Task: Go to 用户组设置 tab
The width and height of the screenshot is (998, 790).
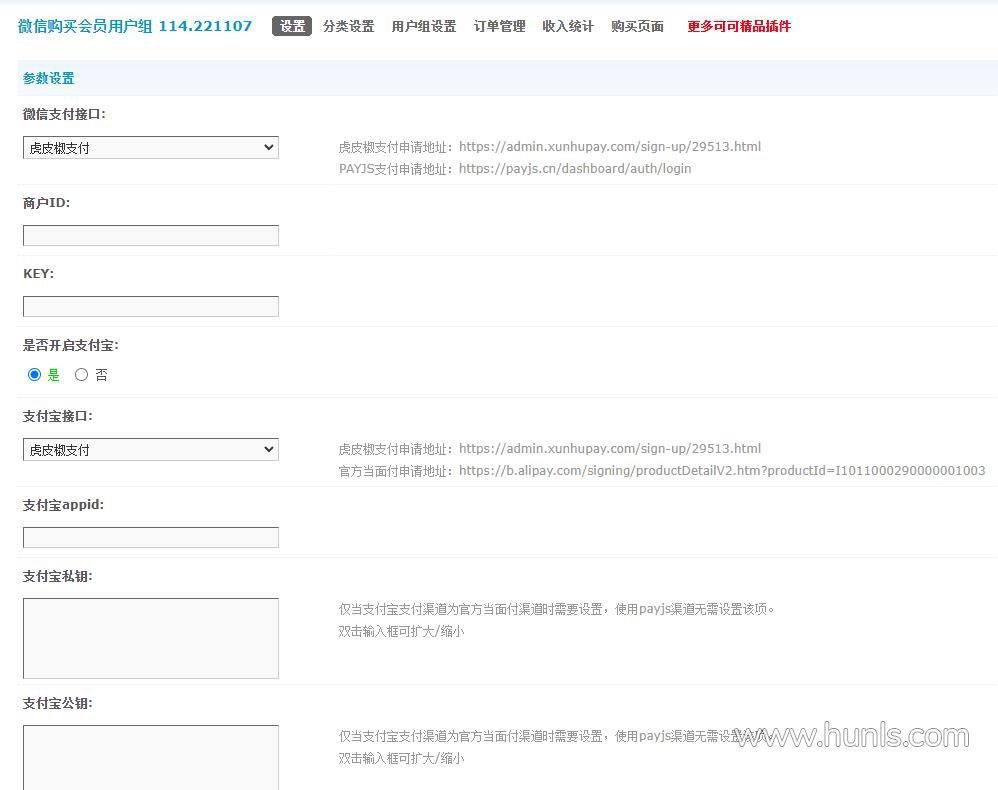Action: pos(424,26)
